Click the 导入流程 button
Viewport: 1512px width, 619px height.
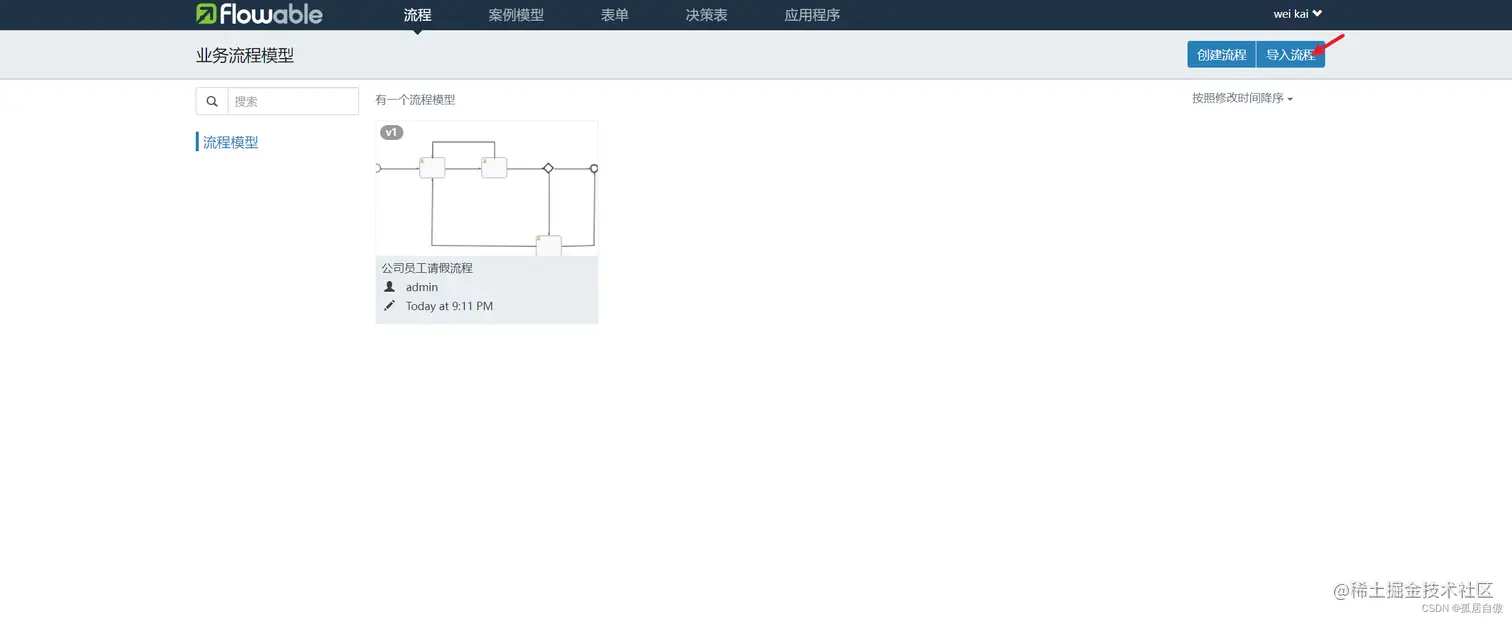click(1290, 54)
